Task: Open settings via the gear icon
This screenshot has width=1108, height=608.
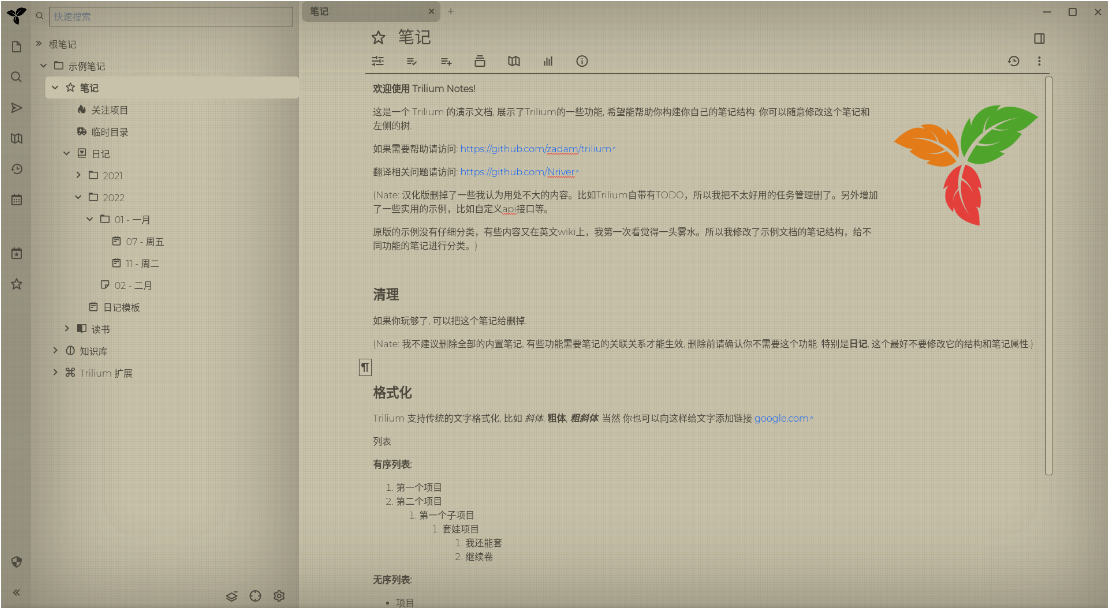Action: pos(279,596)
